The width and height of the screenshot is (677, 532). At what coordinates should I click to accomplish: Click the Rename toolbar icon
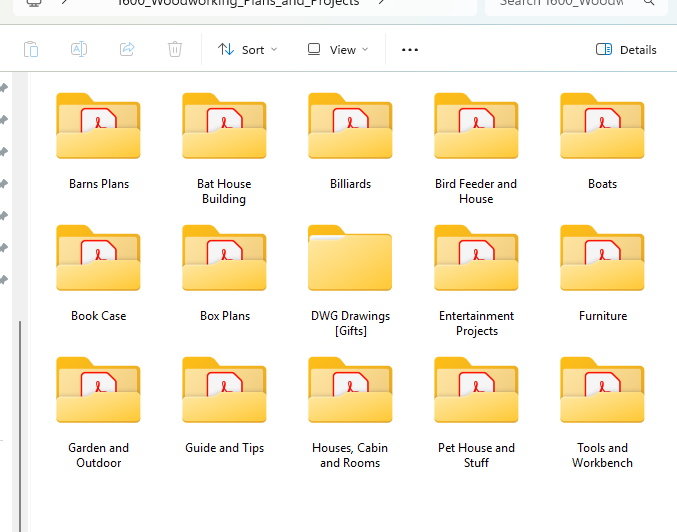coord(79,49)
